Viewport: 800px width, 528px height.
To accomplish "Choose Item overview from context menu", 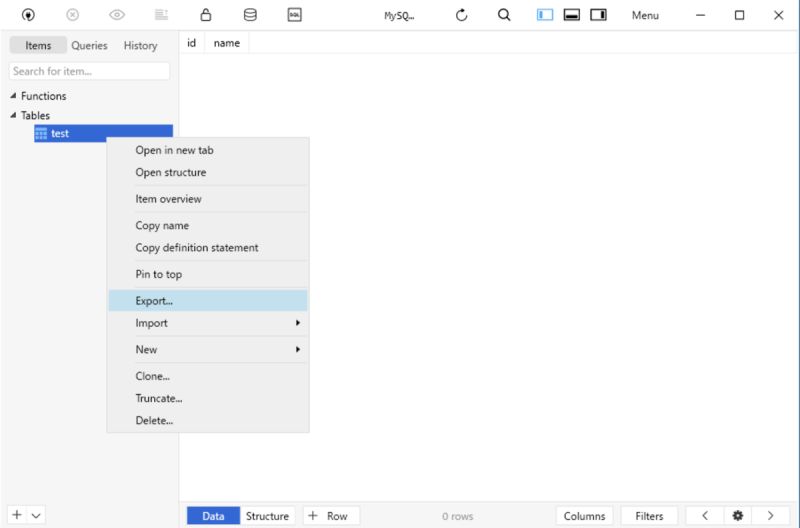I will (208, 199).
